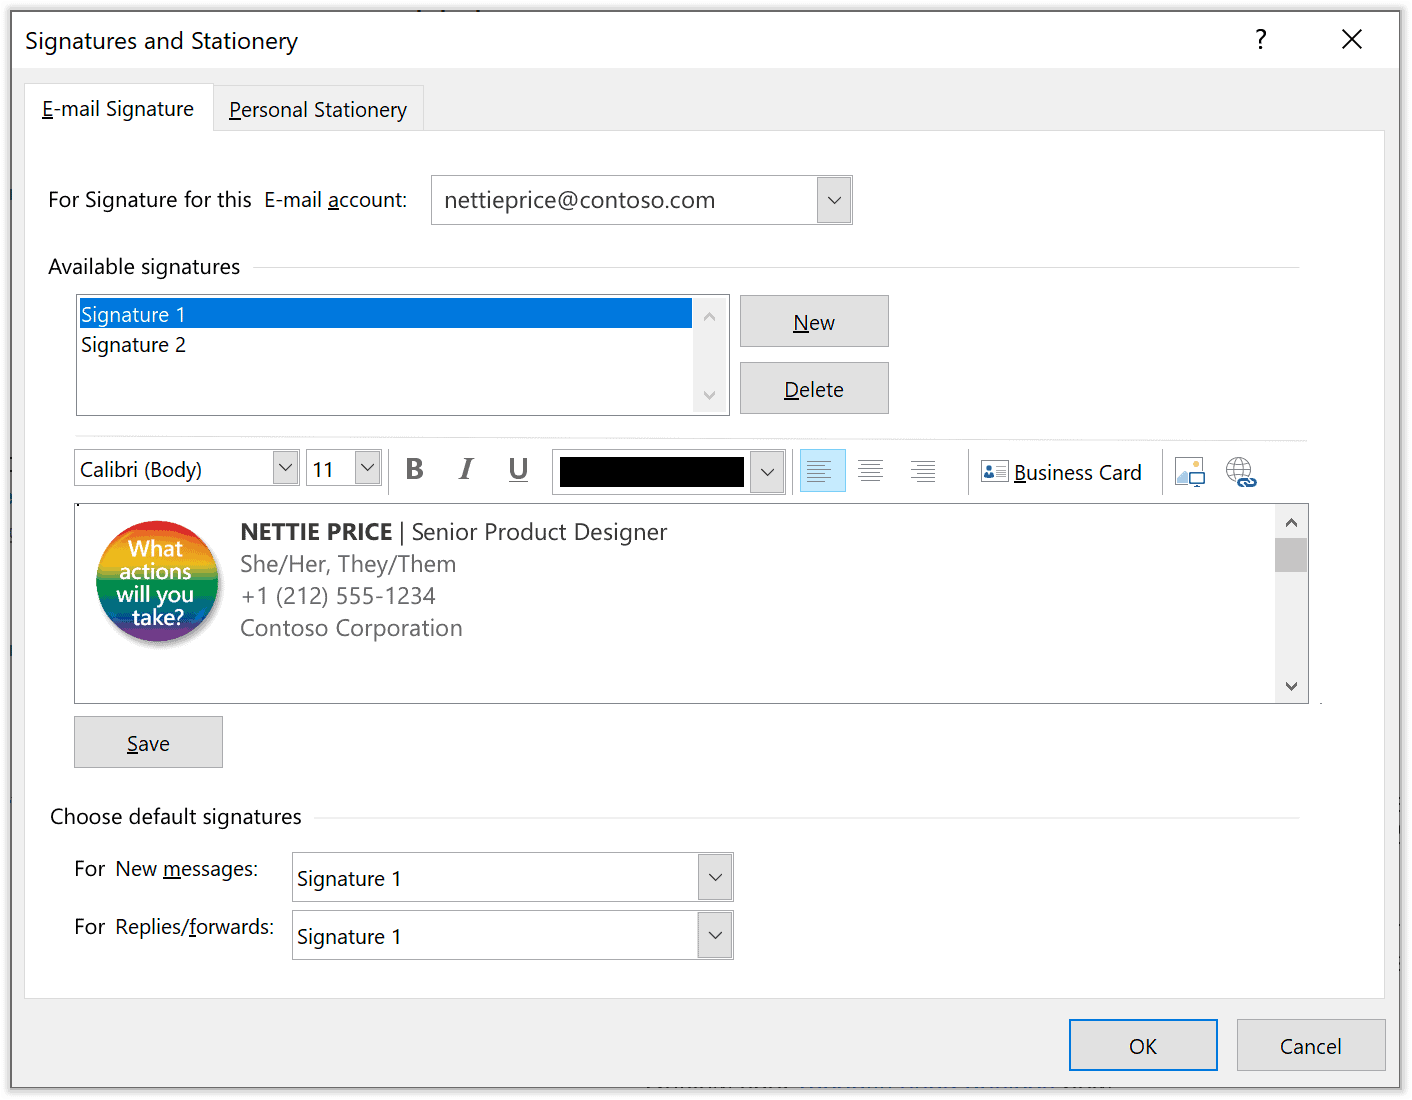Click the Contoso Corporation line
Image resolution: width=1412 pixels, height=1100 pixels.
(x=351, y=628)
